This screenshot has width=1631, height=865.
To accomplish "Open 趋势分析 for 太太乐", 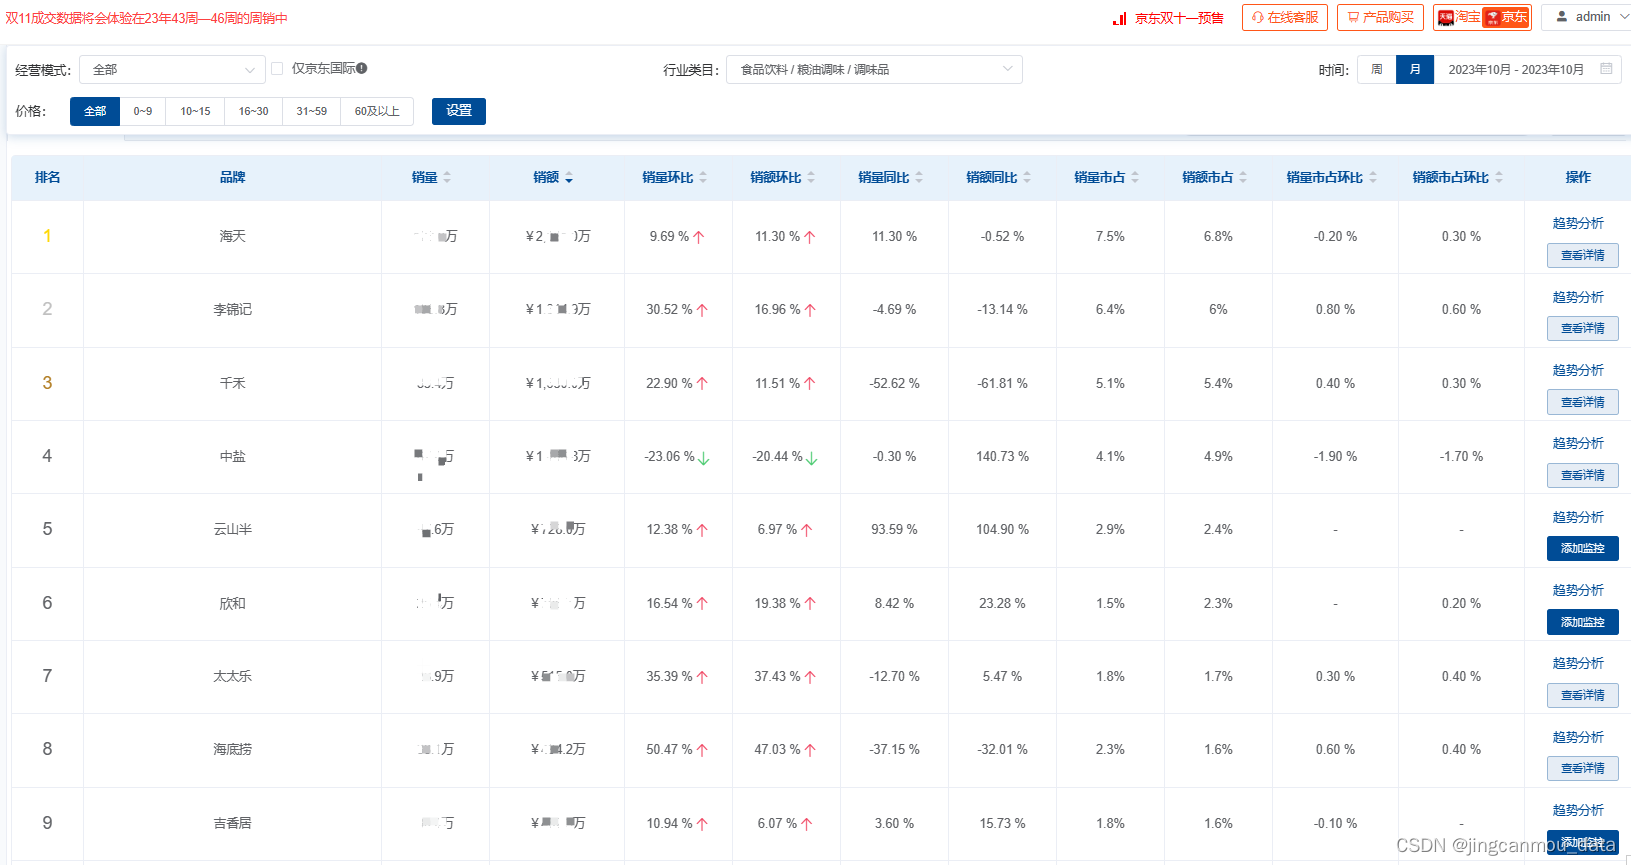I will click(1578, 663).
